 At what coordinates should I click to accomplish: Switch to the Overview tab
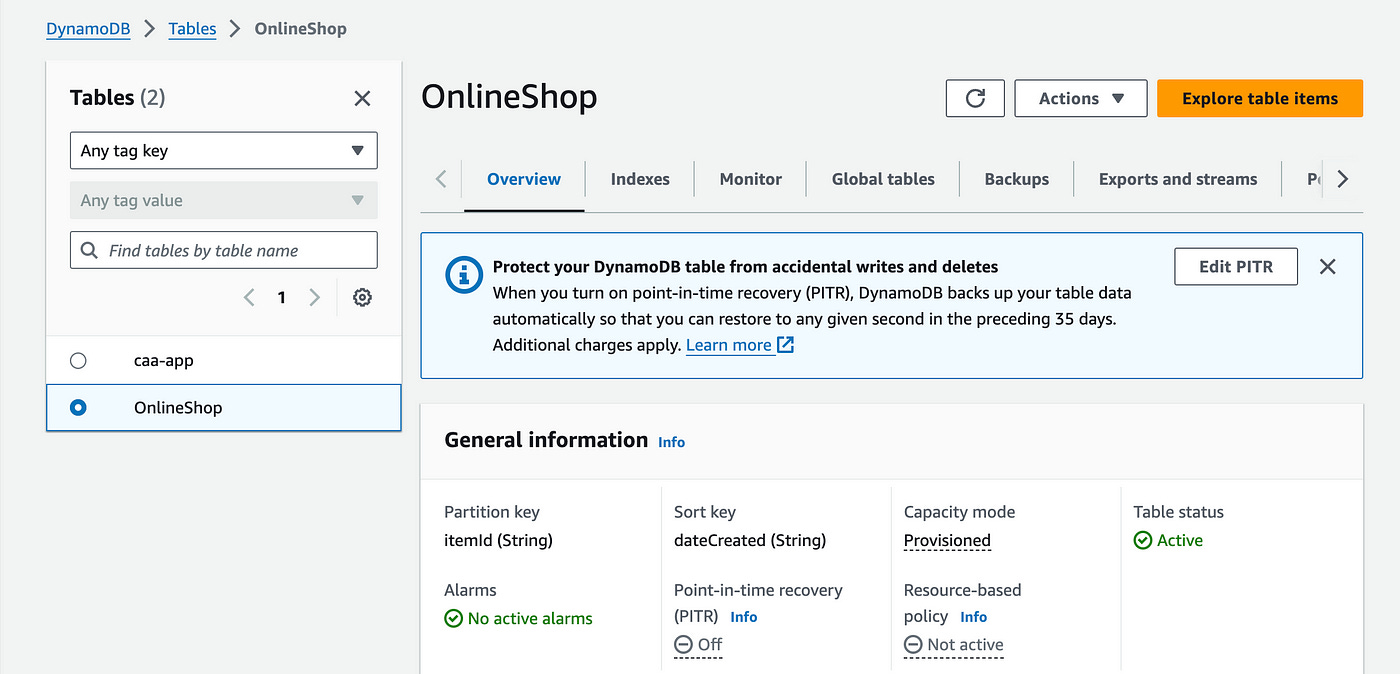(524, 179)
